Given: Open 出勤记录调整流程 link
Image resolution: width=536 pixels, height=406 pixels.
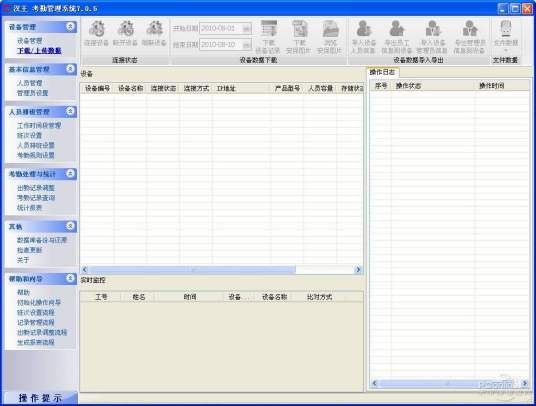Looking at the screenshot, I should click(x=42, y=332).
